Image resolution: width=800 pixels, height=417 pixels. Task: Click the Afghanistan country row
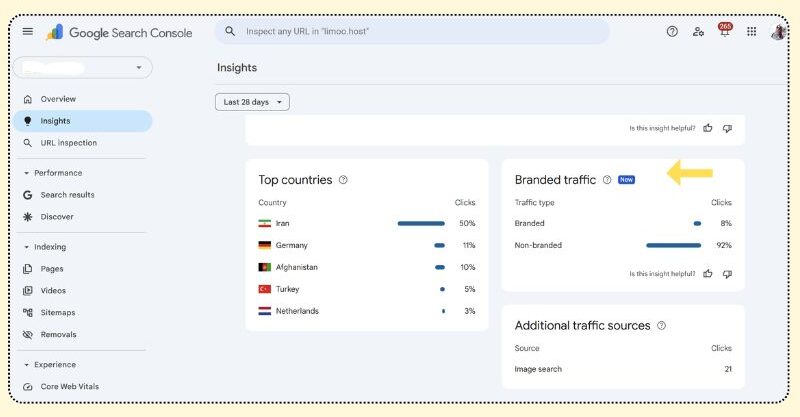pyautogui.click(x=367, y=267)
